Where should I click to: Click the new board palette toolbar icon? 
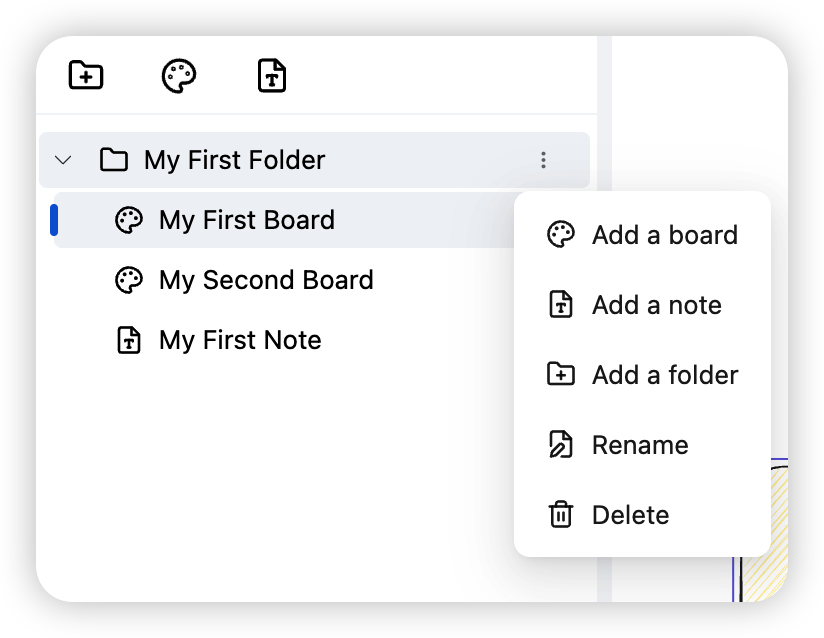pos(179,76)
